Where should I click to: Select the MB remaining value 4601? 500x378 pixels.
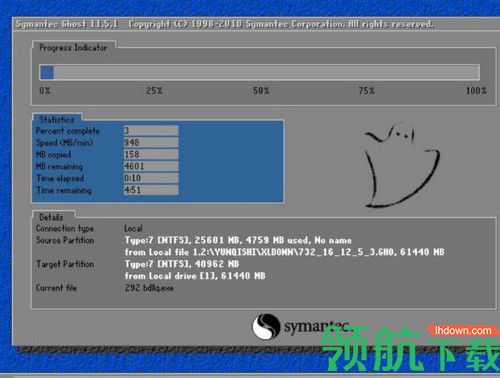151,166
